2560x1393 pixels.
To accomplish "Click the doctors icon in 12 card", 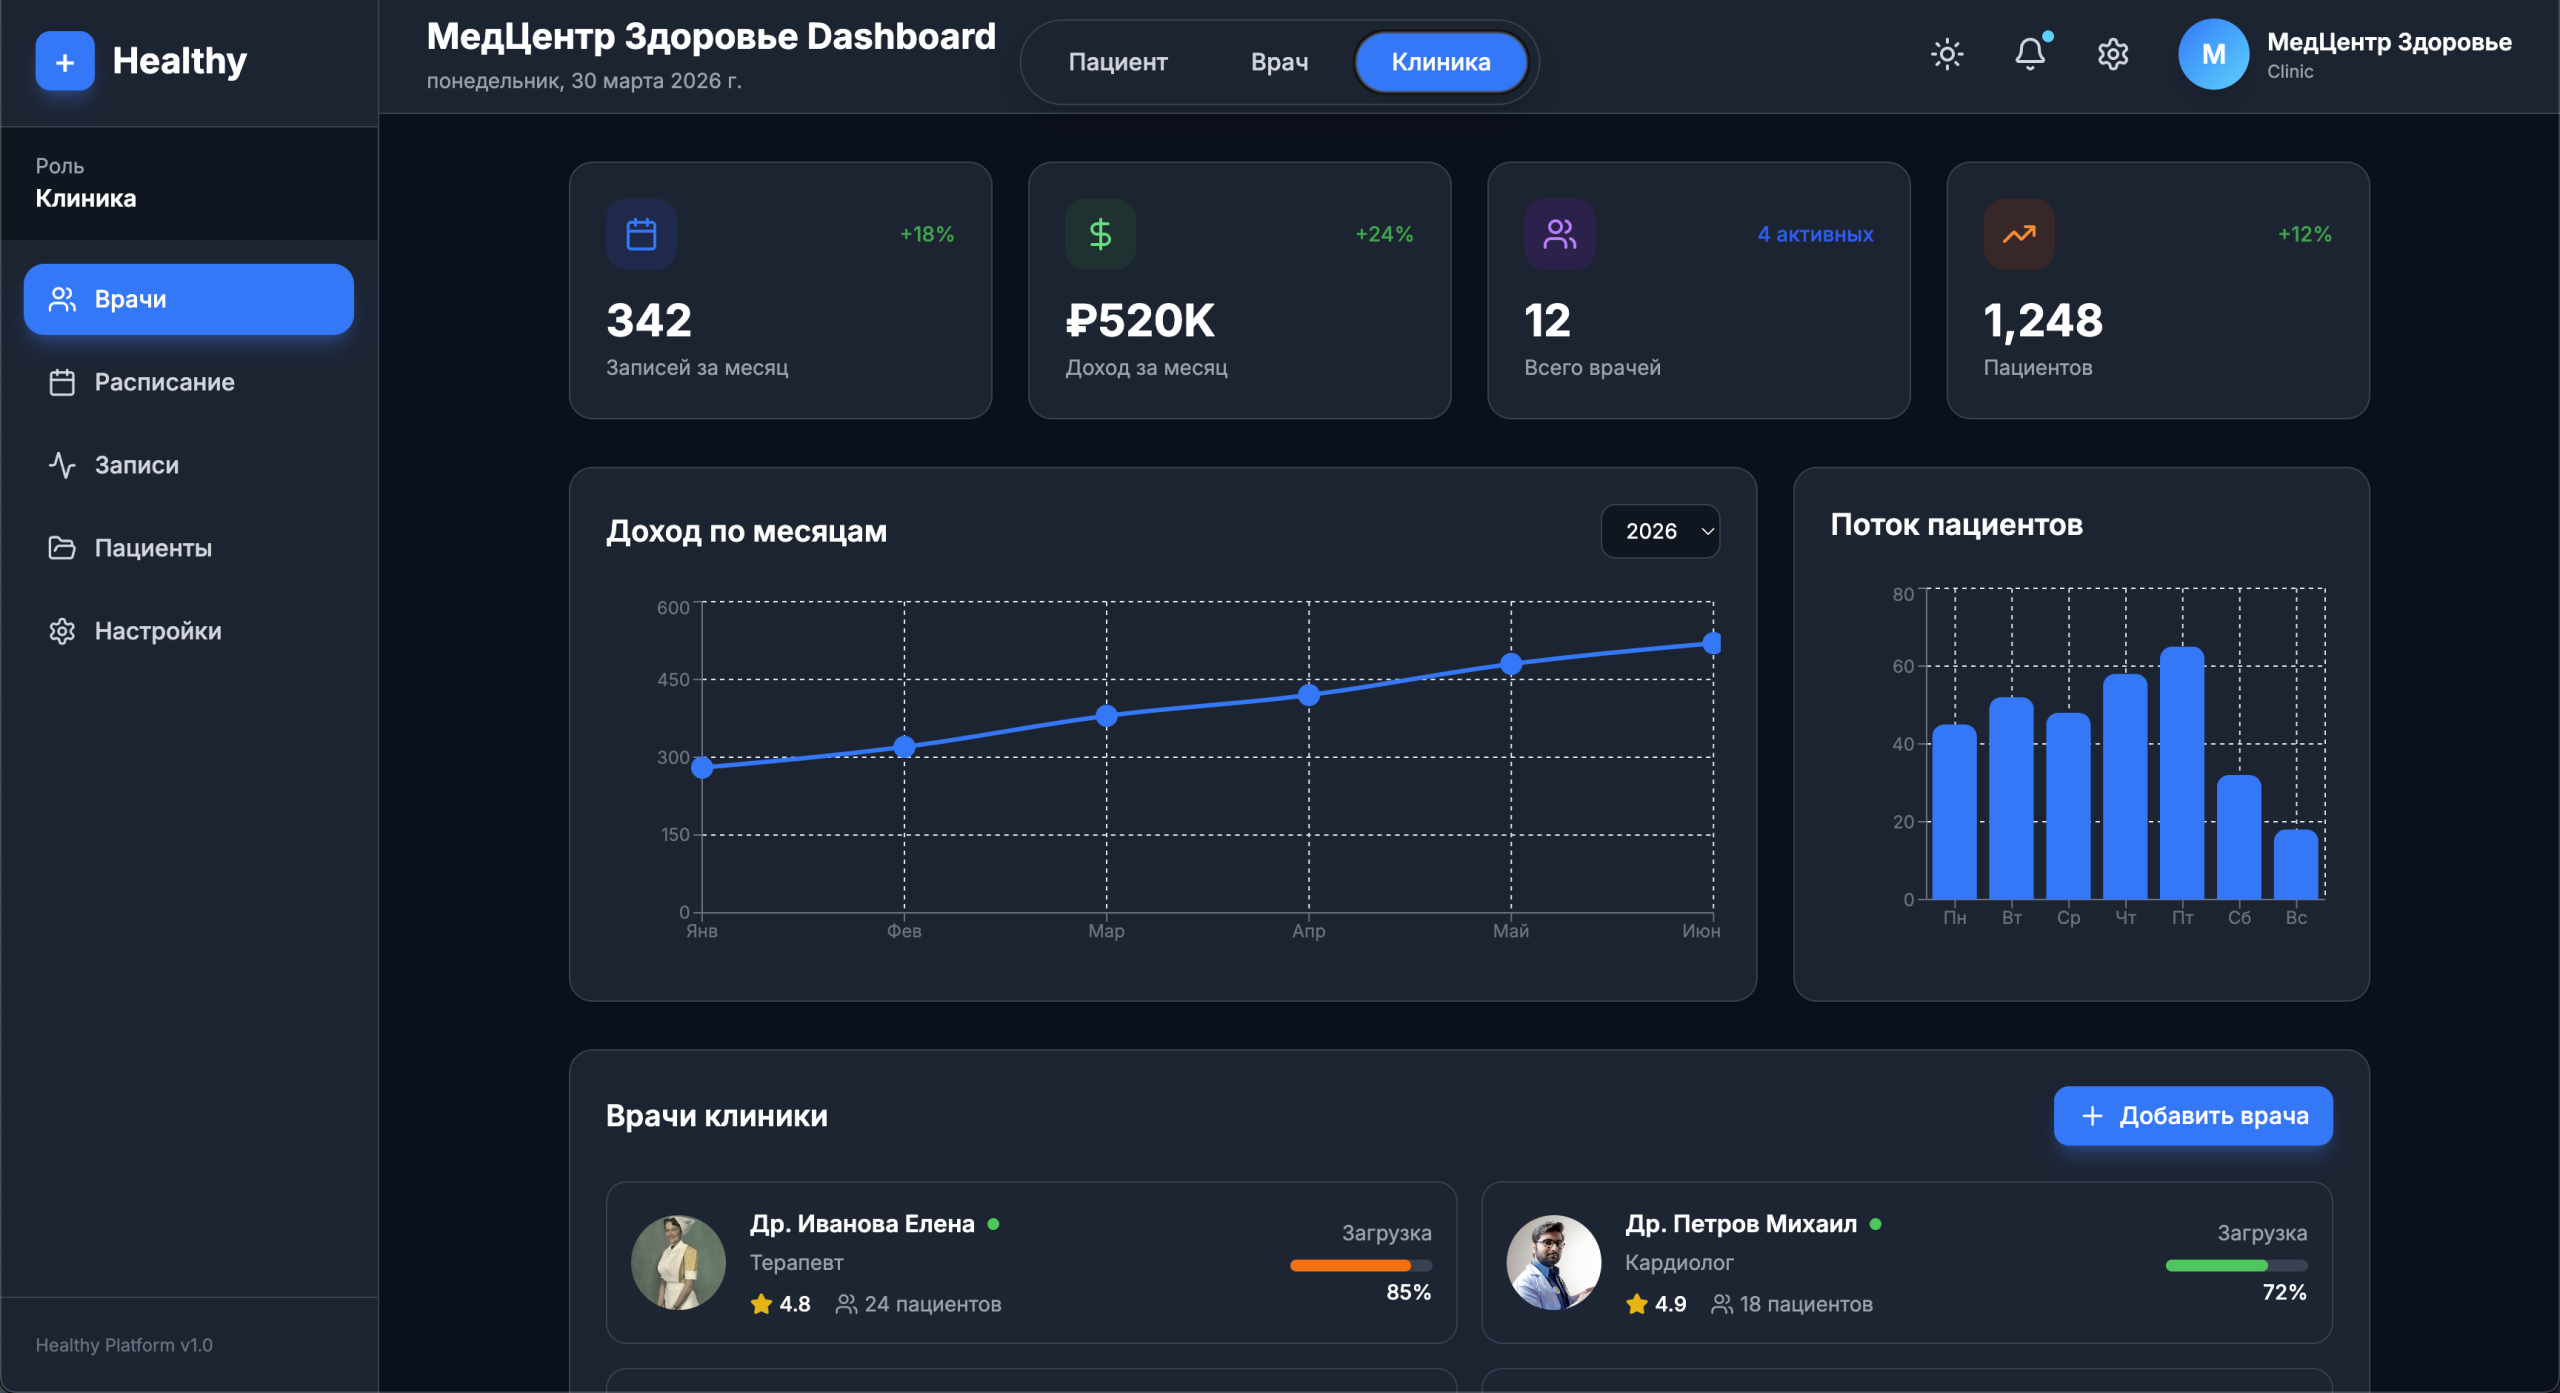I will pos(1559,234).
